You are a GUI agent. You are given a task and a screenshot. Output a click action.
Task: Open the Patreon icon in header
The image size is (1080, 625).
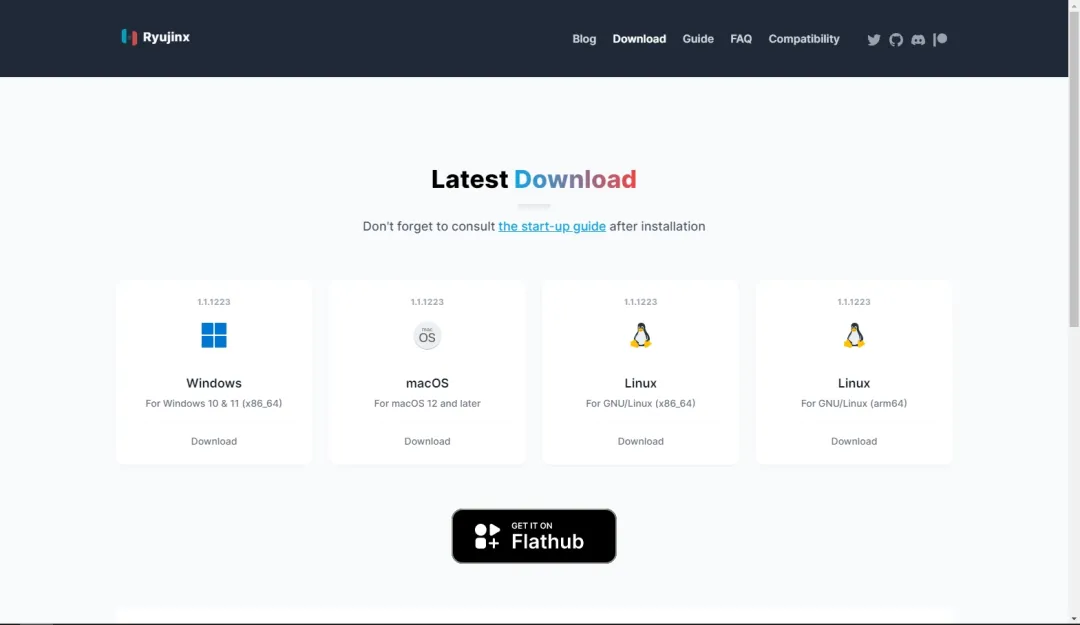tap(940, 39)
